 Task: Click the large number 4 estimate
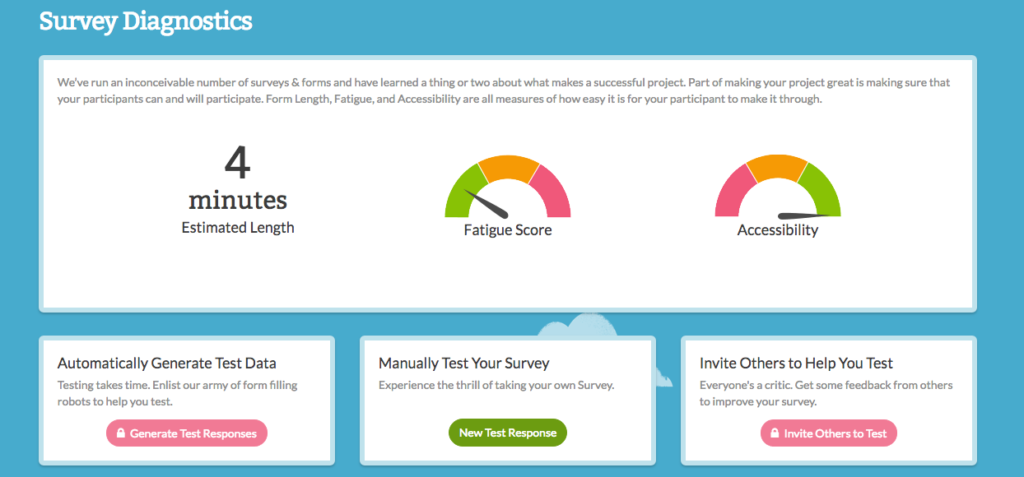click(238, 163)
